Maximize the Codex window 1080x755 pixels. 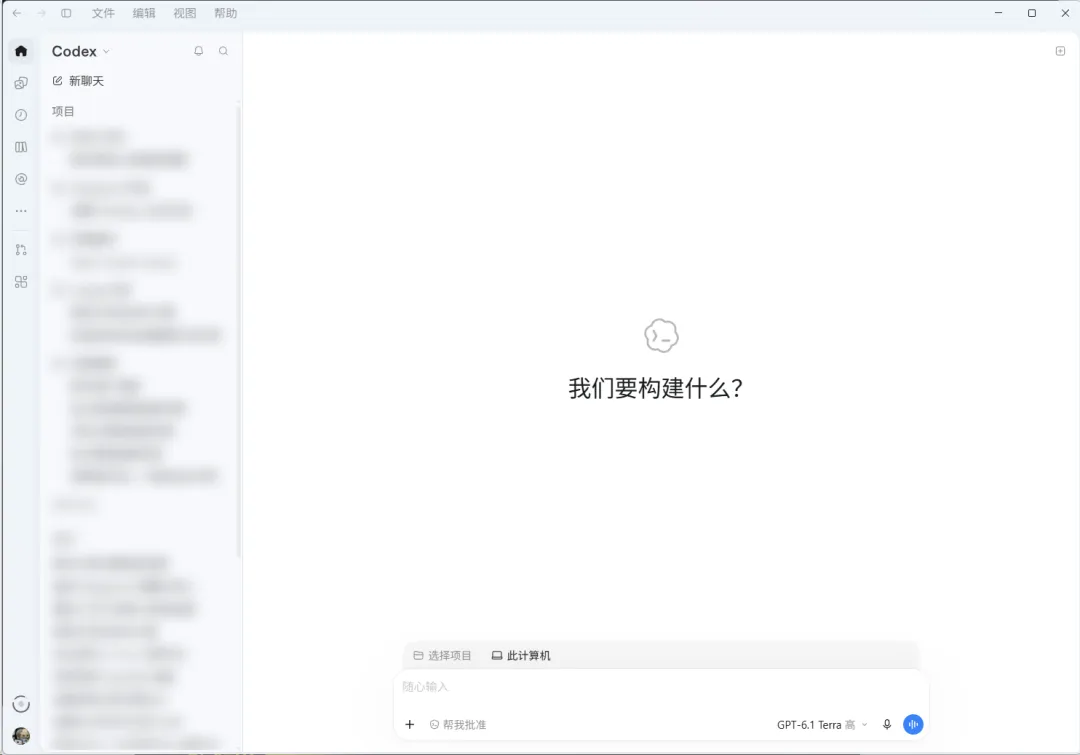click(1032, 13)
